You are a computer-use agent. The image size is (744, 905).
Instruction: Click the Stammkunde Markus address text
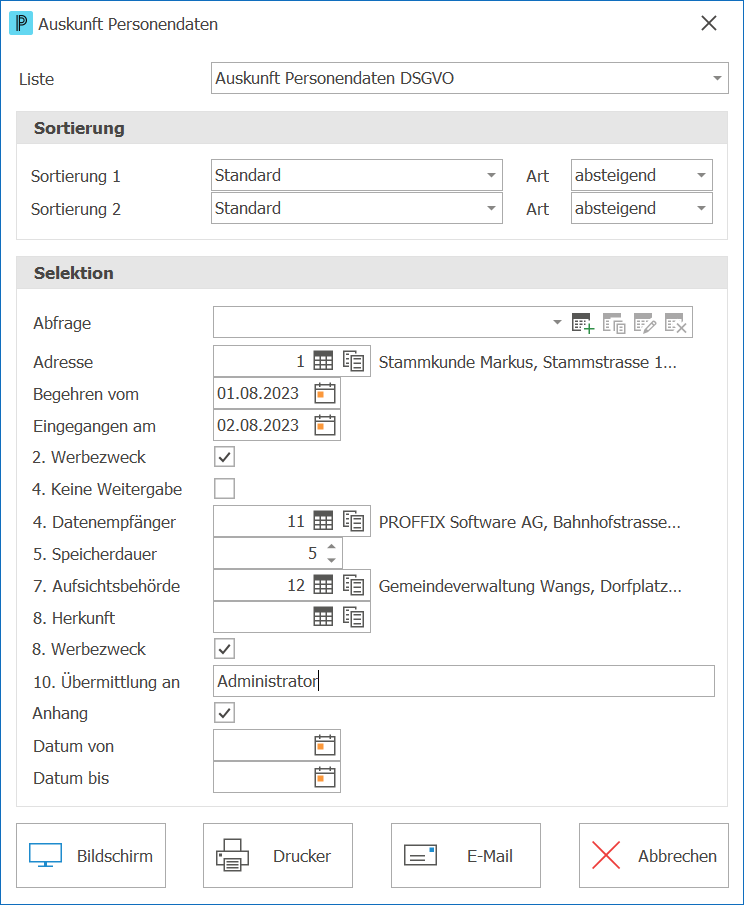(x=528, y=362)
